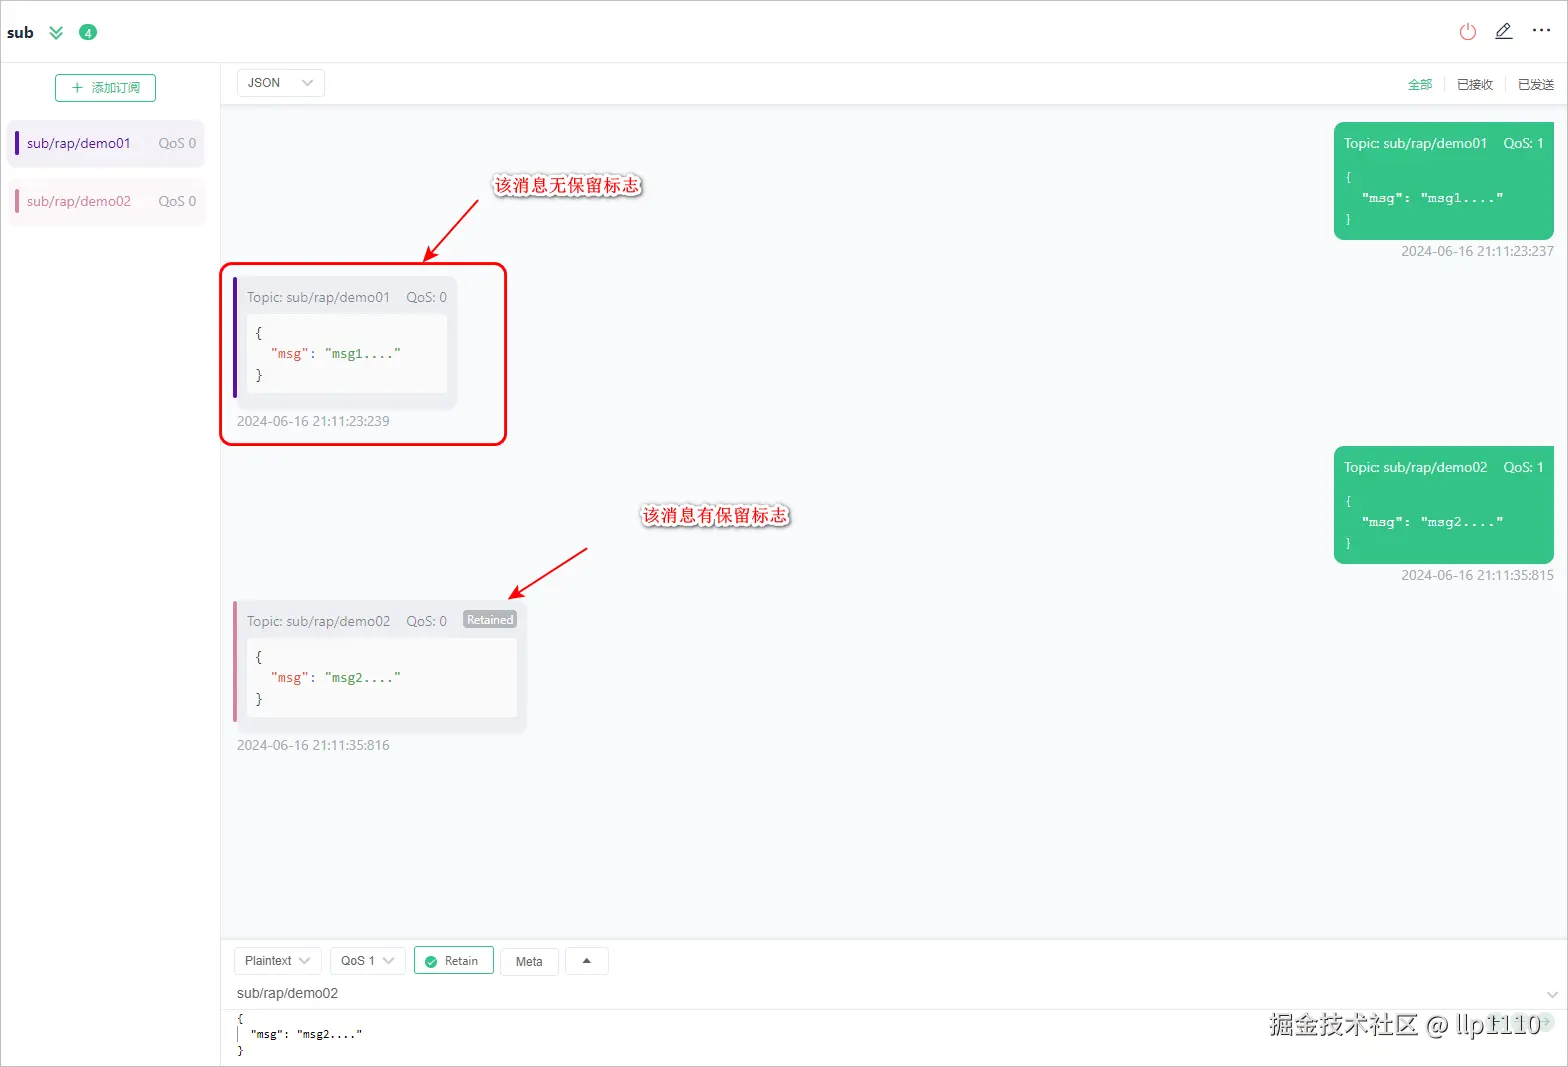The image size is (1568, 1067).
Task: Open the QoS 1 dropdown
Action: [x=368, y=961]
